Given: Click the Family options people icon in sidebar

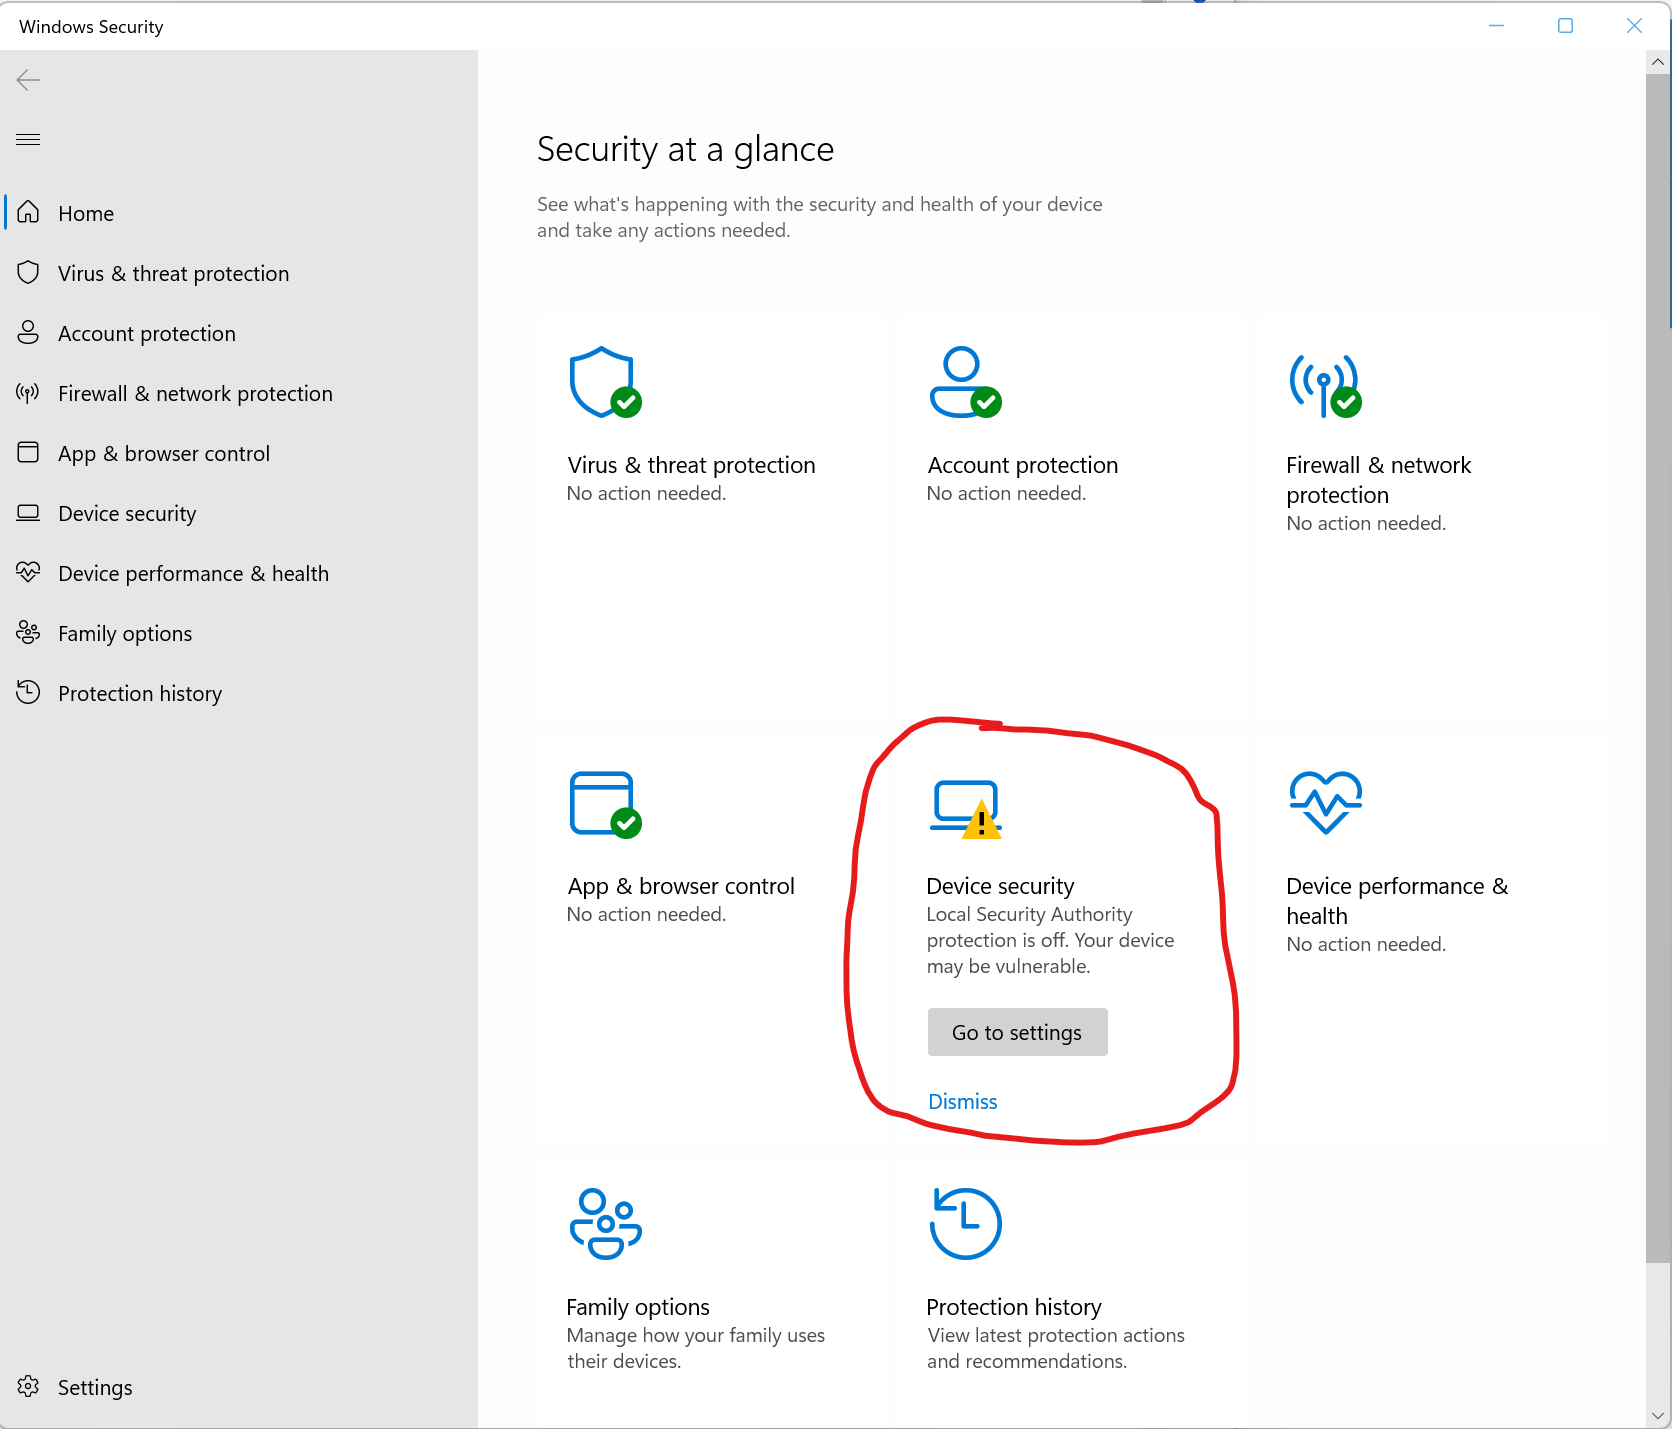Looking at the screenshot, I should pos(28,632).
